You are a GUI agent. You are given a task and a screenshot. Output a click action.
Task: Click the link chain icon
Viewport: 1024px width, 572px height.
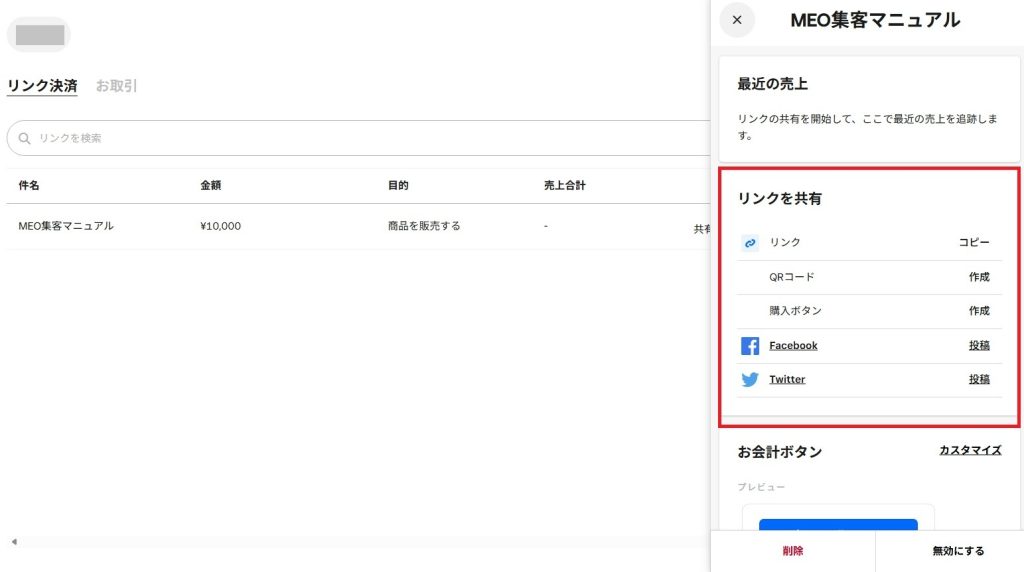click(x=750, y=243)
